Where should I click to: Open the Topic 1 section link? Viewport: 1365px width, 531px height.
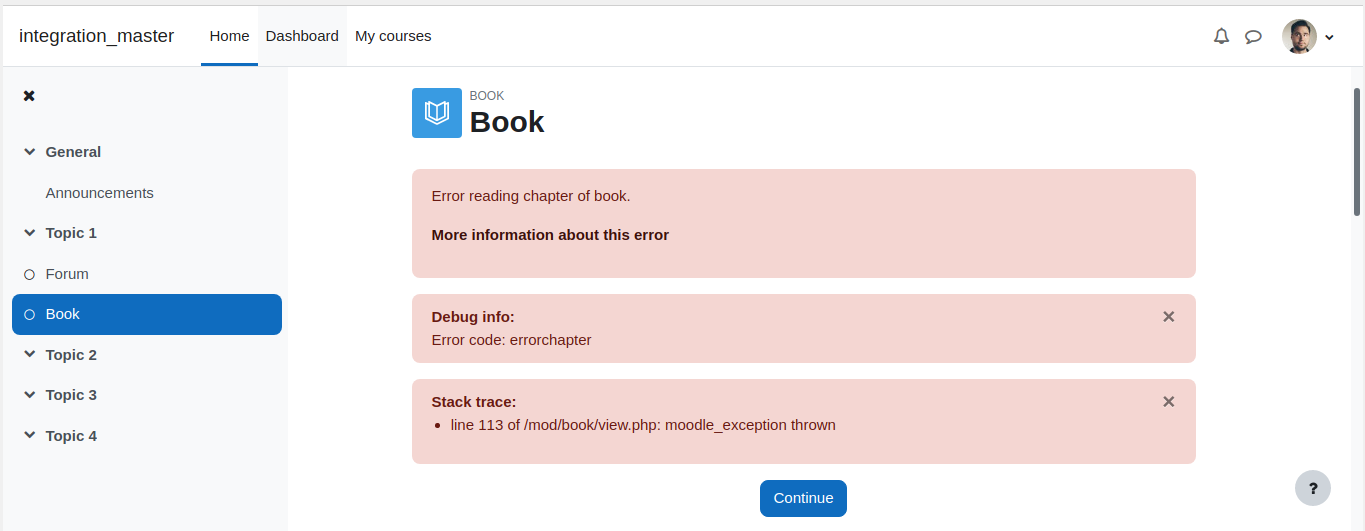click(71, 233)
